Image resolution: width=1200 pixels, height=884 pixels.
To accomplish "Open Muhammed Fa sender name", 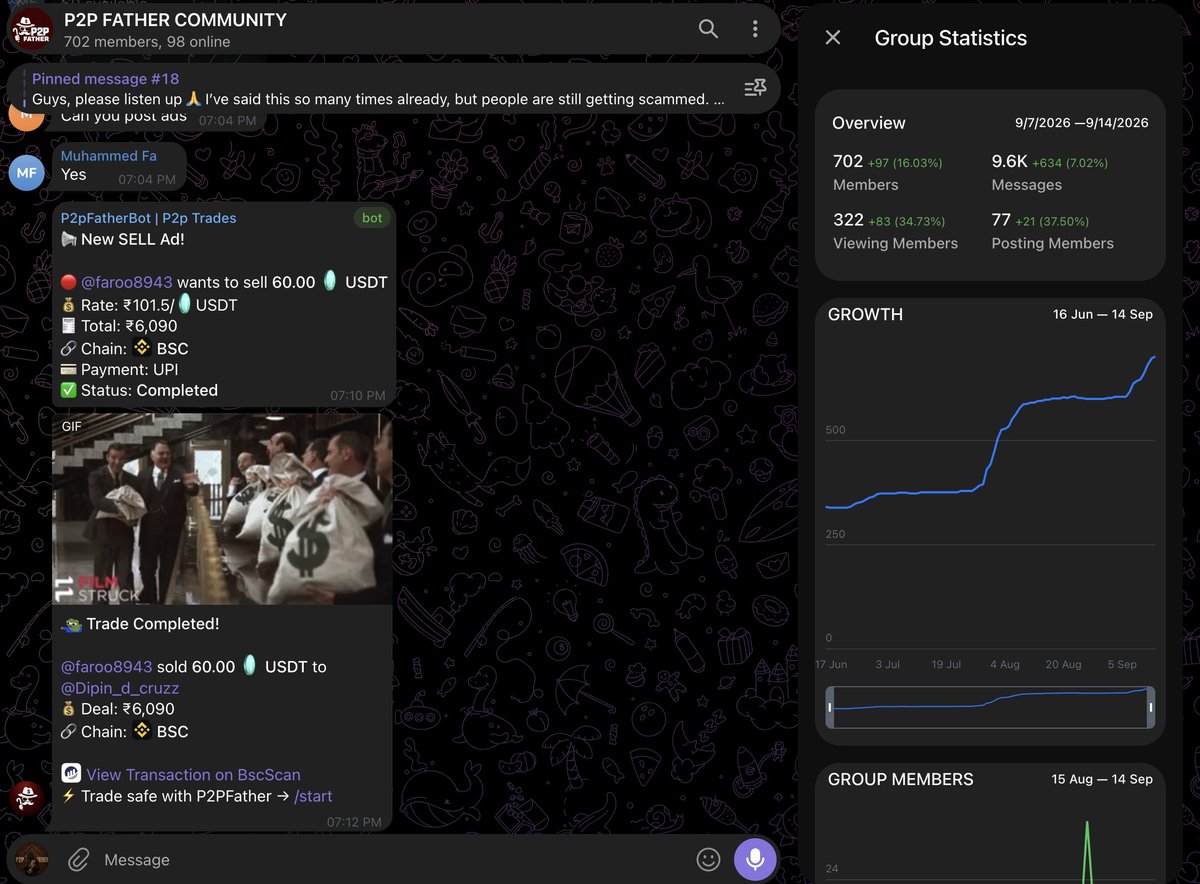I will tap(109, 156).
